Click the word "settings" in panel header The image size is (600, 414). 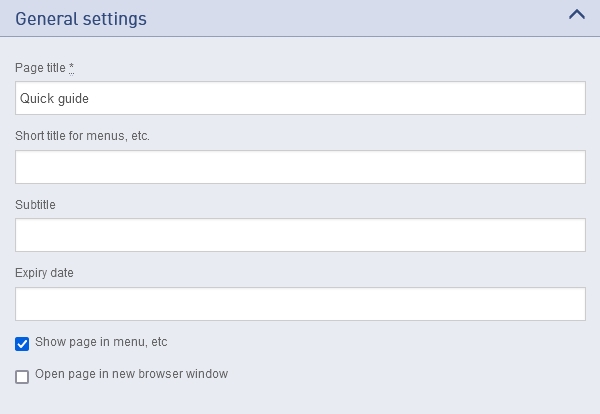click(115, 19)
